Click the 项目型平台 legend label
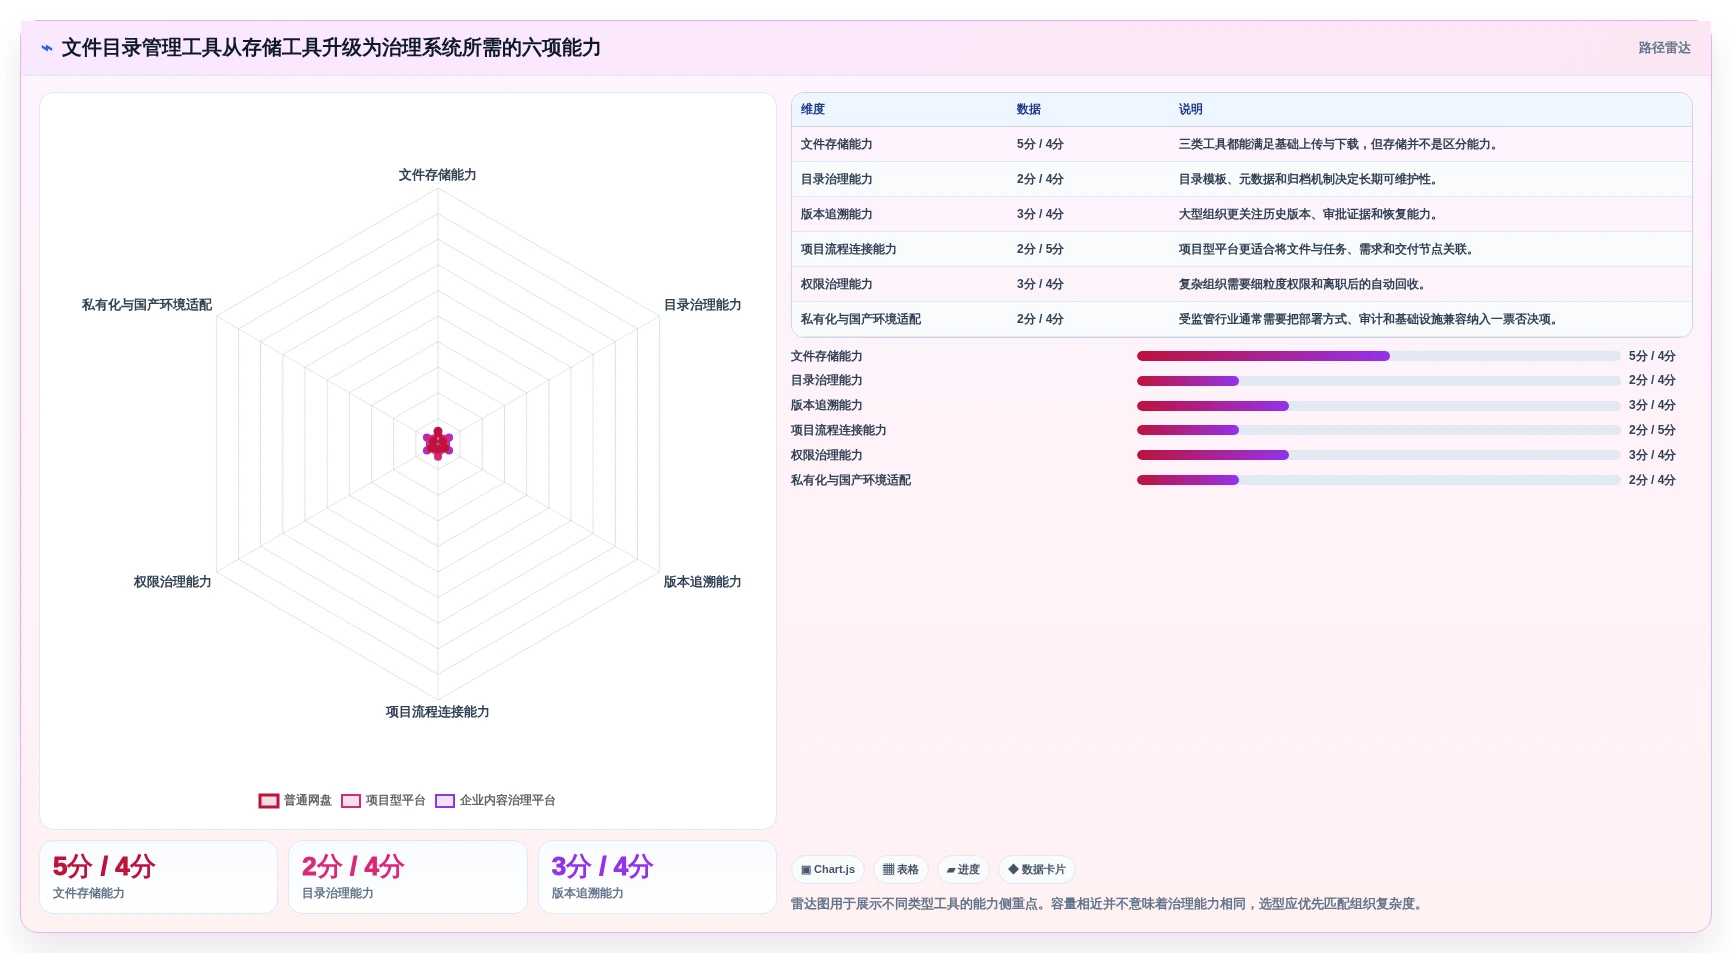This screenshot has height=953, width=1732. 395,801
